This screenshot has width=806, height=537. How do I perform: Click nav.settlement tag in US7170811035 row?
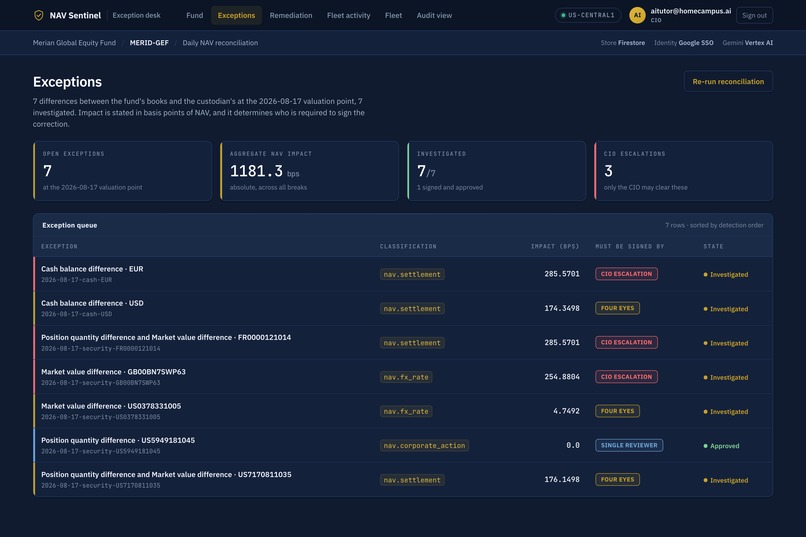[x=412, y=480]
